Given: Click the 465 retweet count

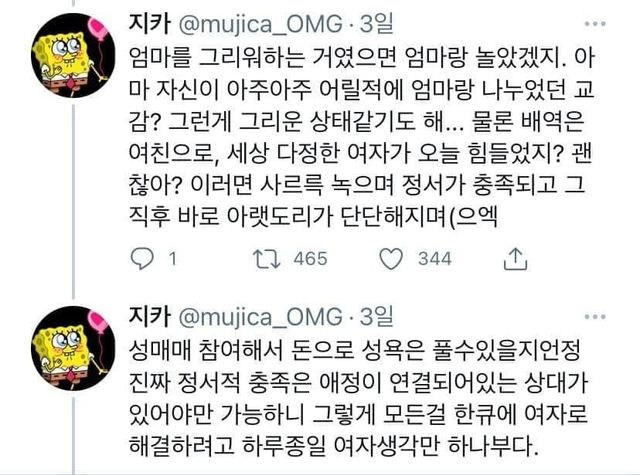Looking at the screenshot, I should click(x=311, y=259).
